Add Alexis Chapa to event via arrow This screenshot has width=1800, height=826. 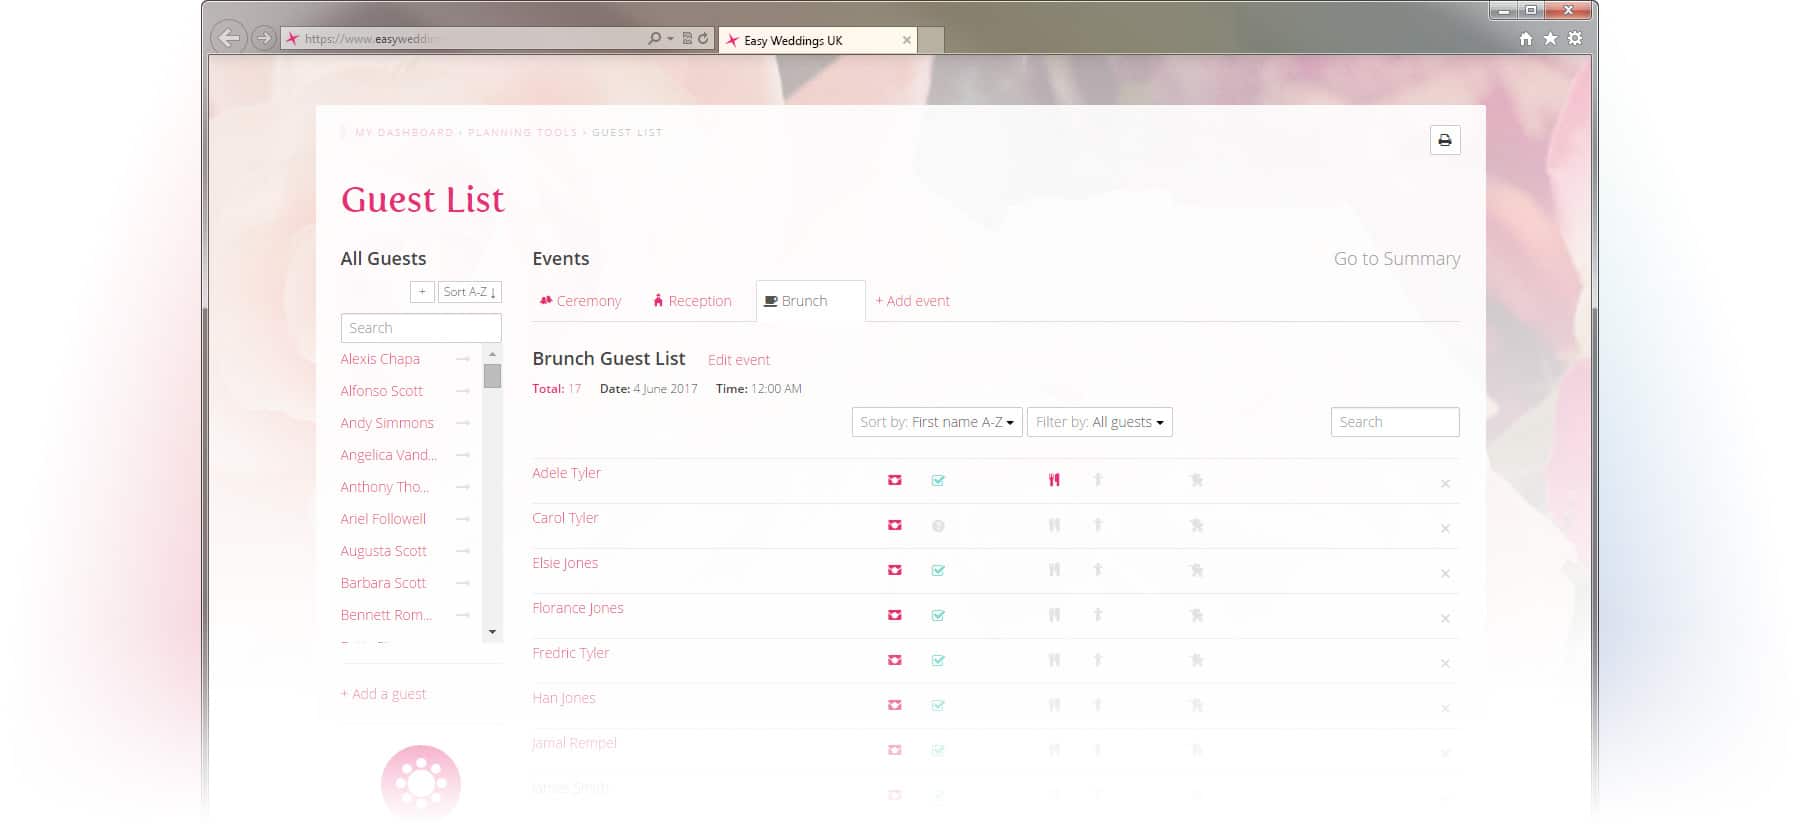coord(463,359)
